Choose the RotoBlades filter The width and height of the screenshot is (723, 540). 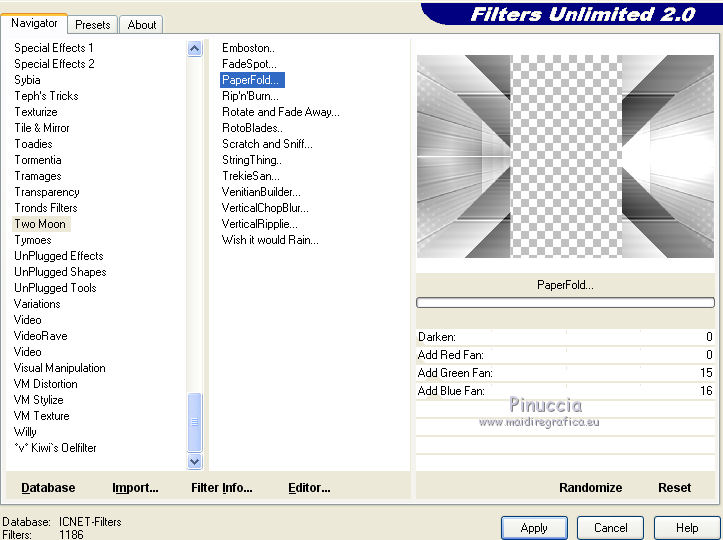click(252, 128)
